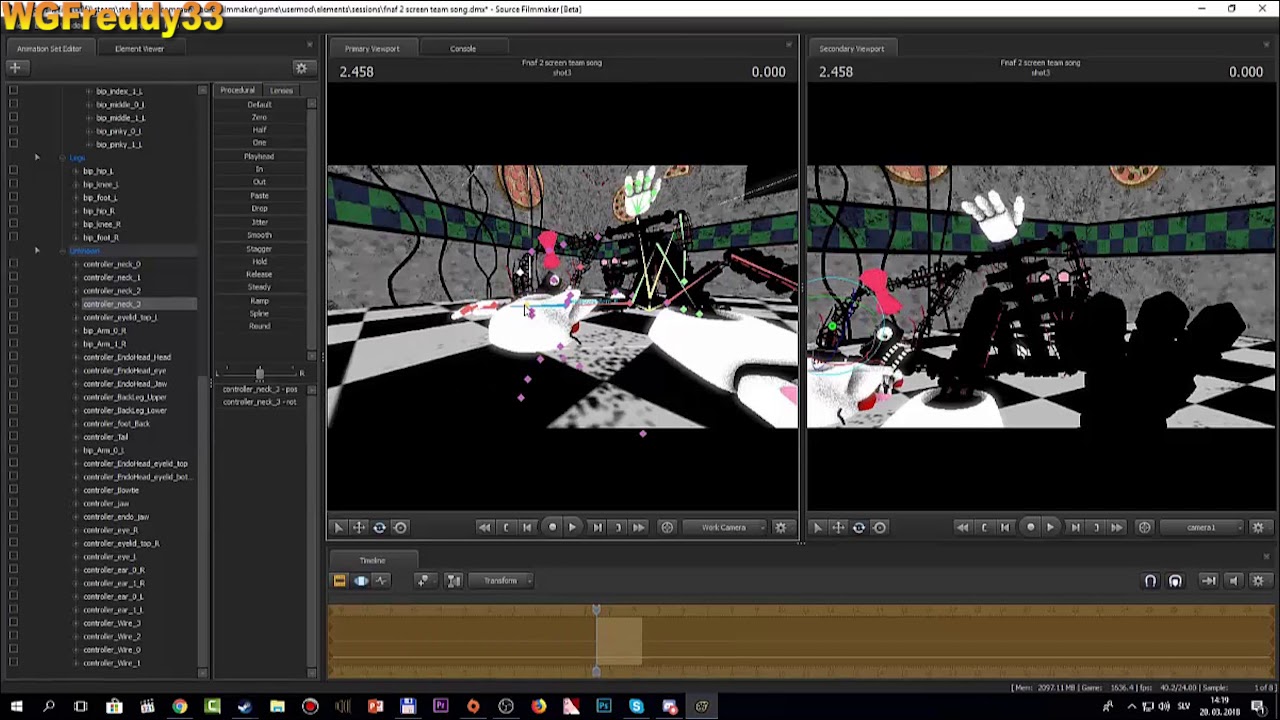This screenshot has height=720, width=1280.
Task: Click the playhead marker on the timeline
Action: coord(596,610)
